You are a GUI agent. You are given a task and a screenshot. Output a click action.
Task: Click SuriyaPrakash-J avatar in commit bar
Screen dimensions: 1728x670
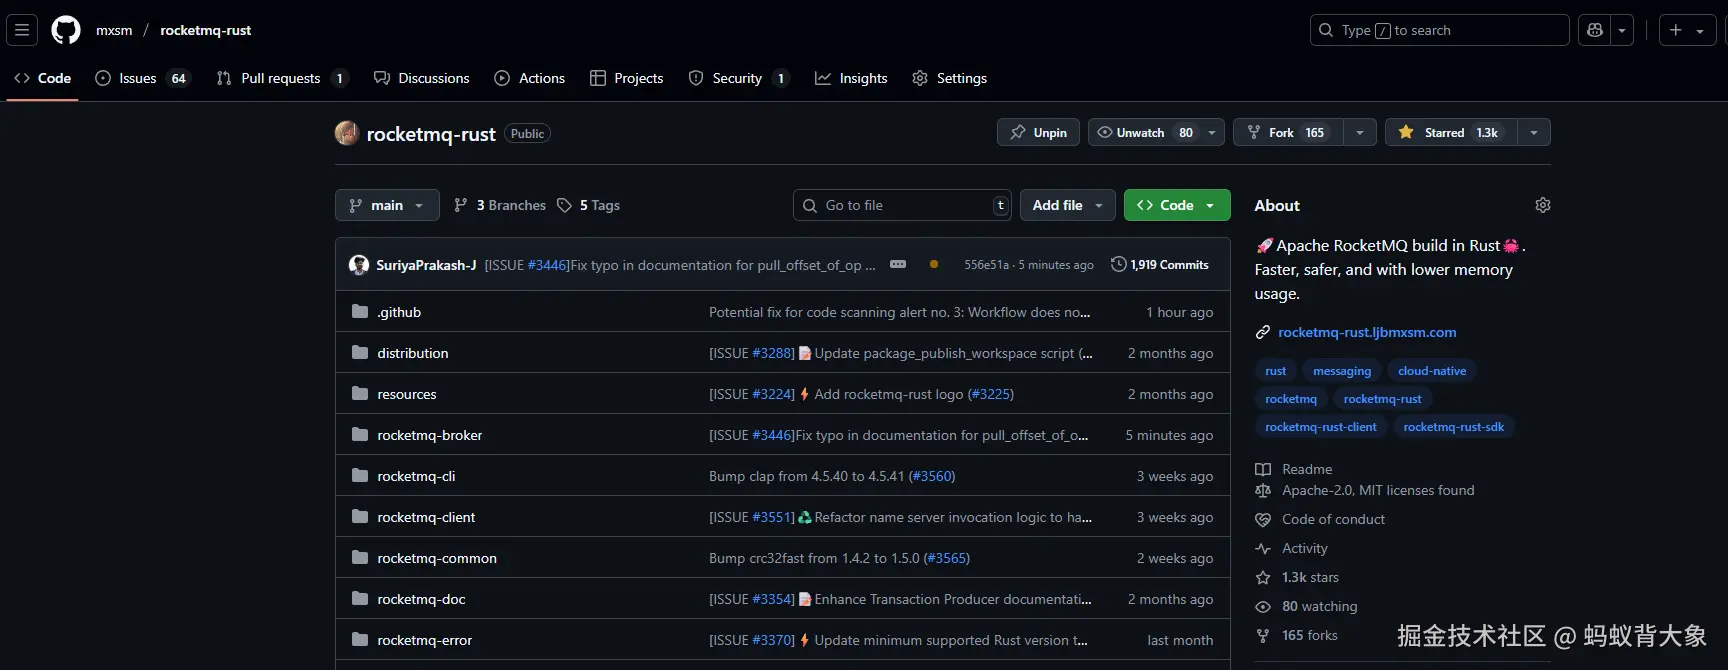point(358,265)
